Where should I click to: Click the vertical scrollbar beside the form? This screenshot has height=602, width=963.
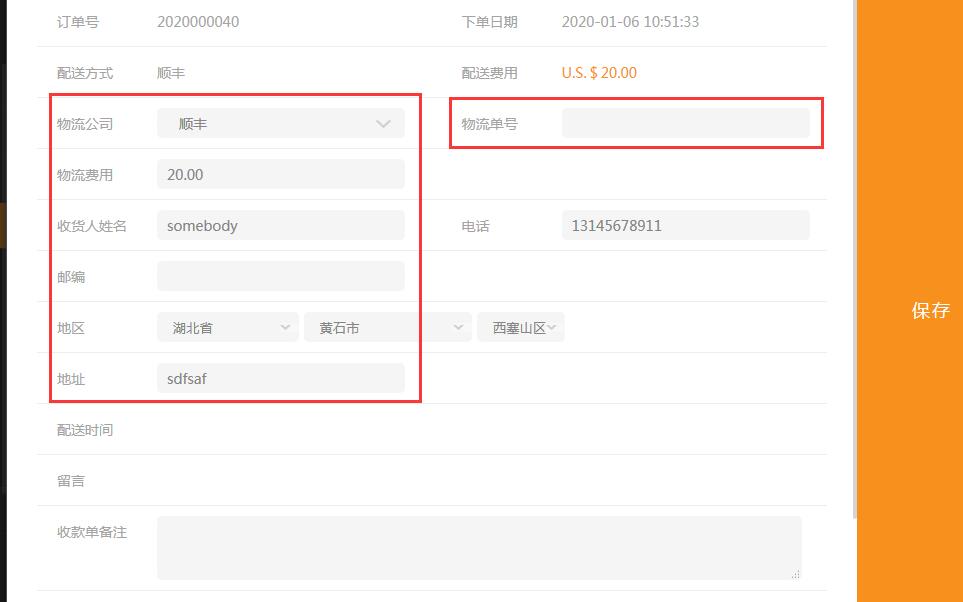(x=853, y=260)
